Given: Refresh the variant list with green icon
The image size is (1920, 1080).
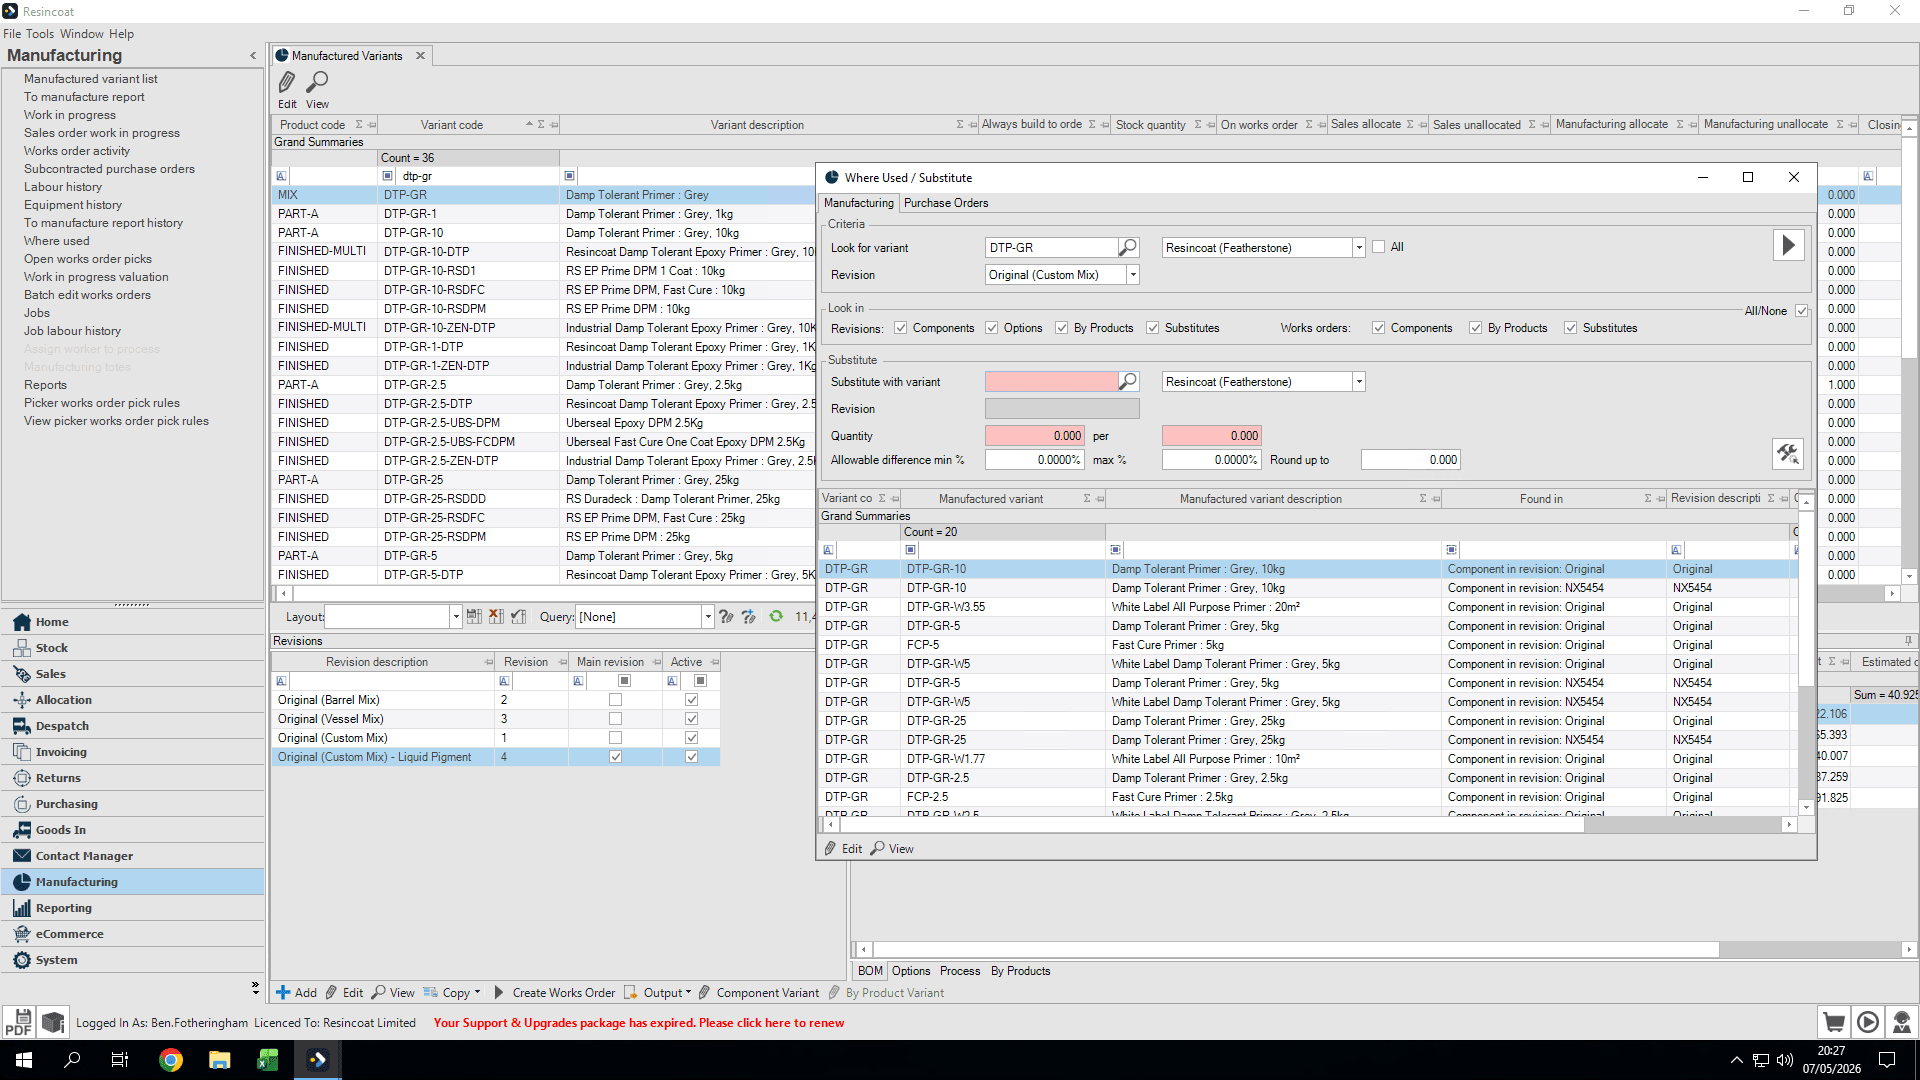Looking at the screenshot, I should (x=776, y=617).
